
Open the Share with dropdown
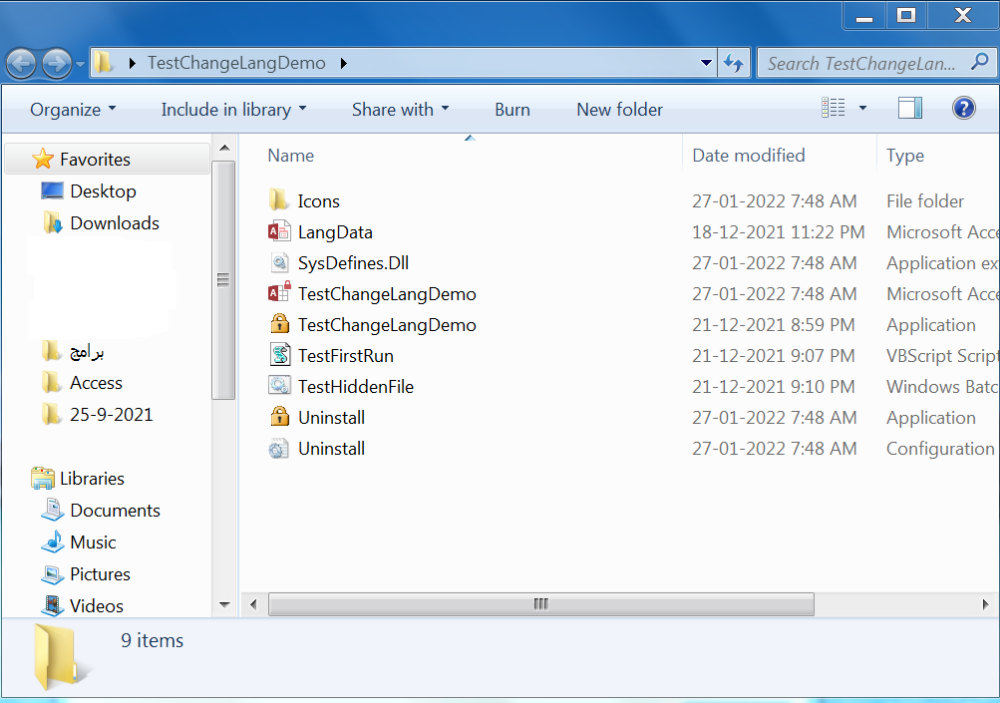(x=400, y=110)
